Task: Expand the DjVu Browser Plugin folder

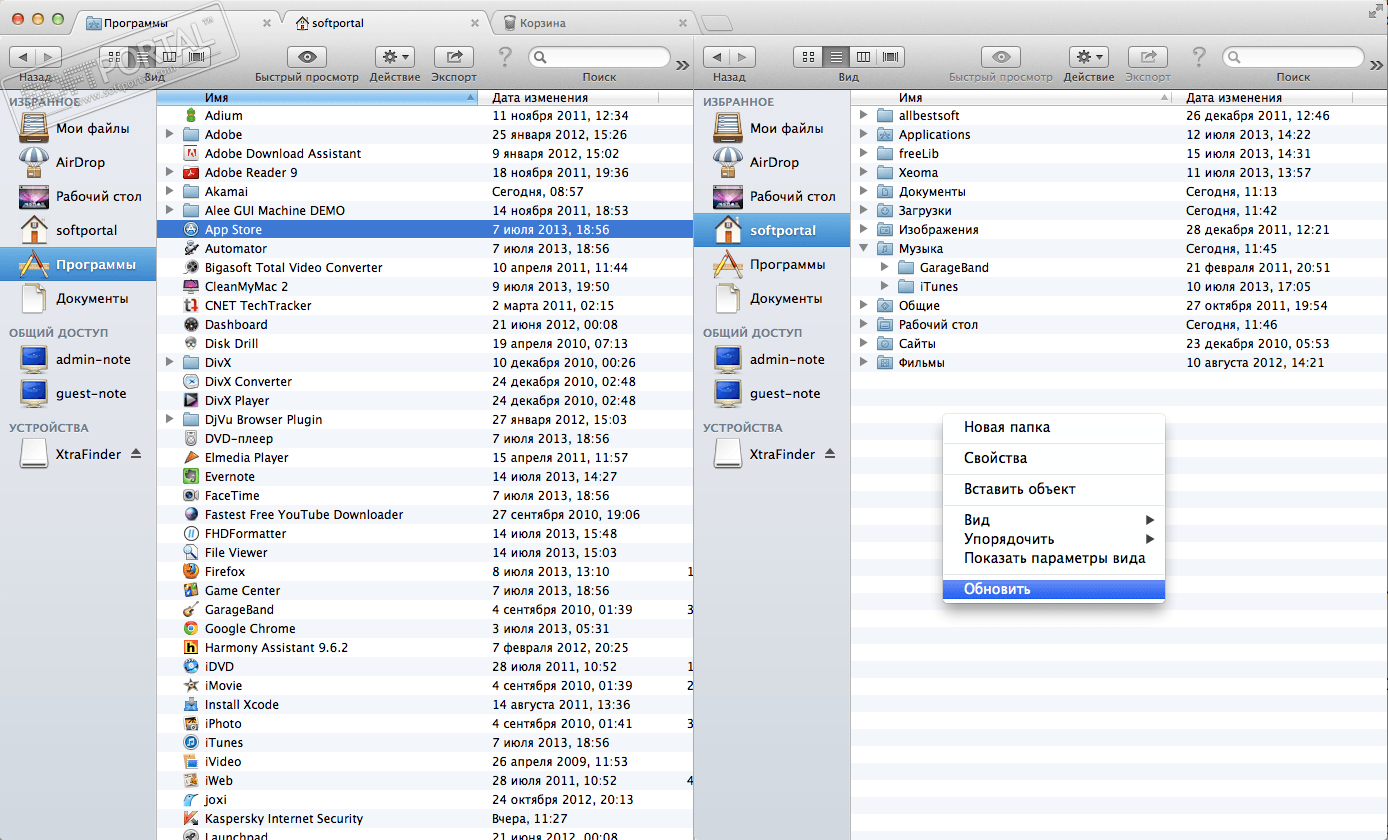Action: [169, 420]
